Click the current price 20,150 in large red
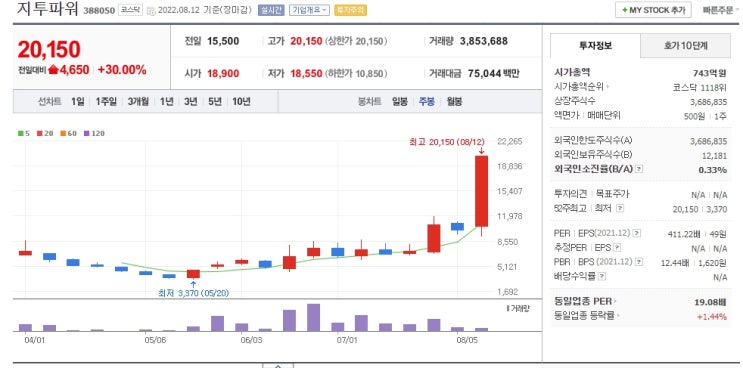743x368 pixels. pyautogui.click(x=49, y=50)
